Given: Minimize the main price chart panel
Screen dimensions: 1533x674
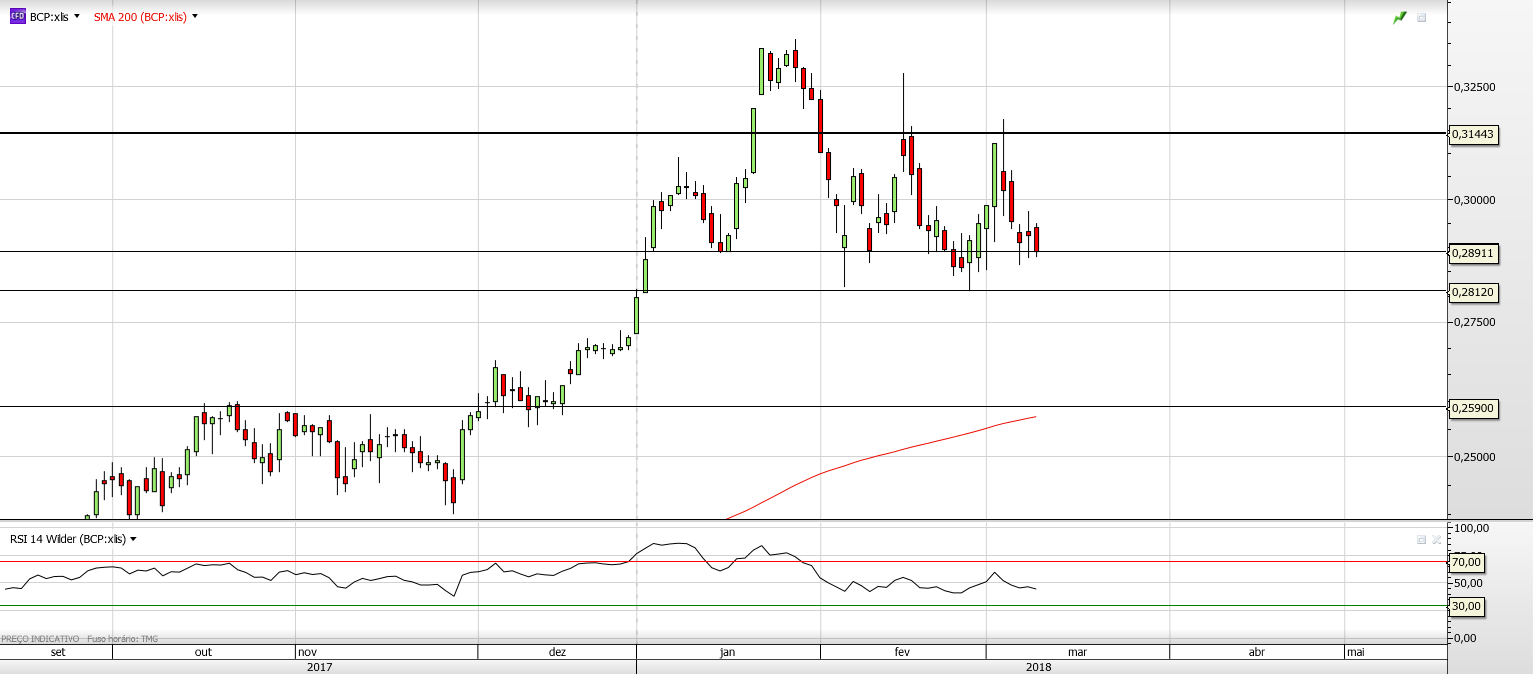Looking at the screenshot, I should pyautogui.click(x=1422, y=17).
